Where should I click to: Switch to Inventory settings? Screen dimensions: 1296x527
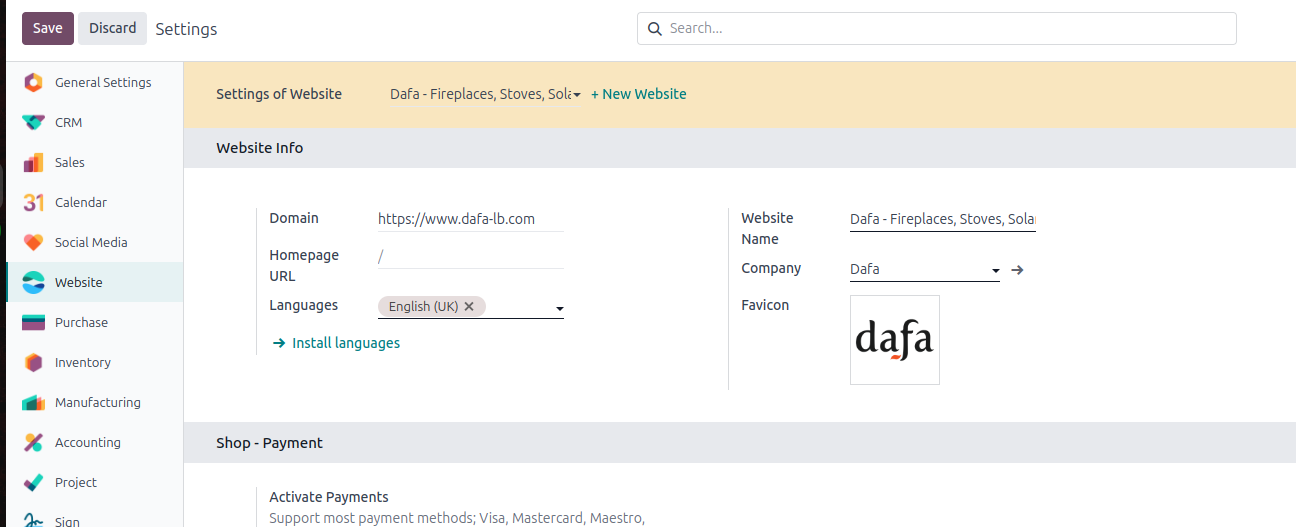(95, 362)
